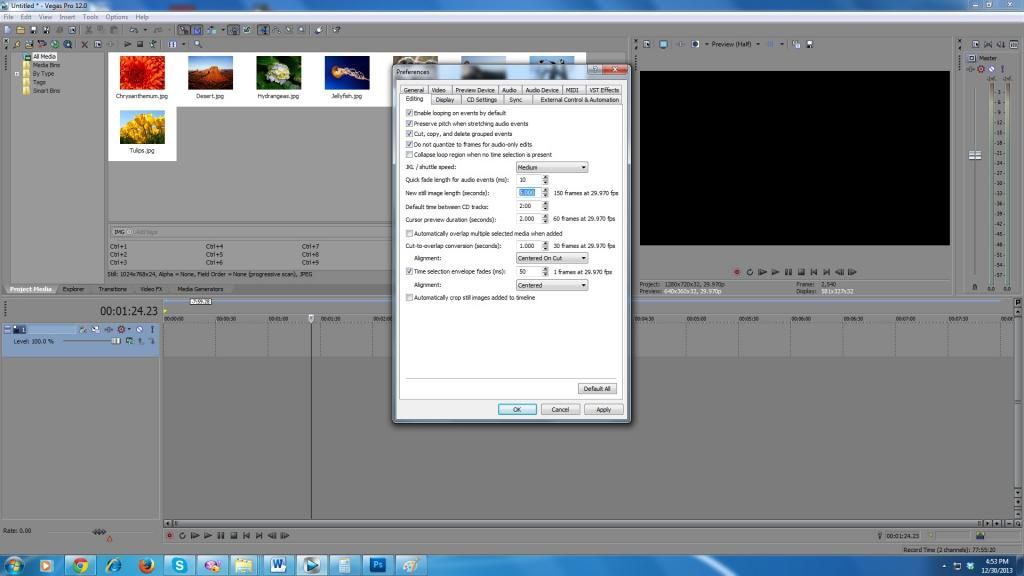The image size is (1024, 576).
Task: Click Chrome icon in the taskbar
Action: click(80, 565)
